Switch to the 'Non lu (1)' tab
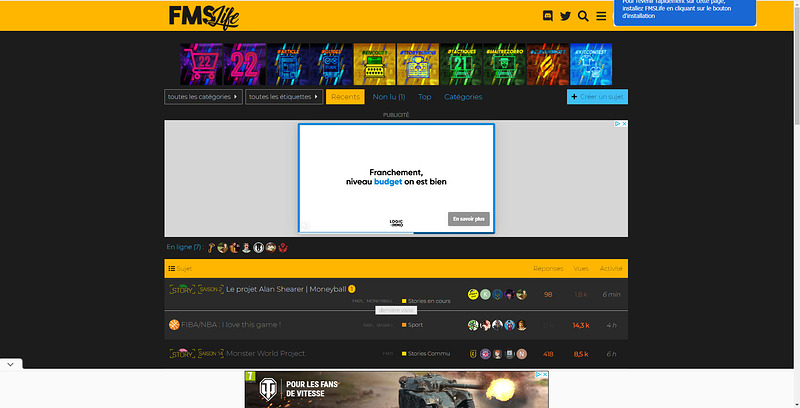Screen dimensions: 800x408 click(389, 97)
